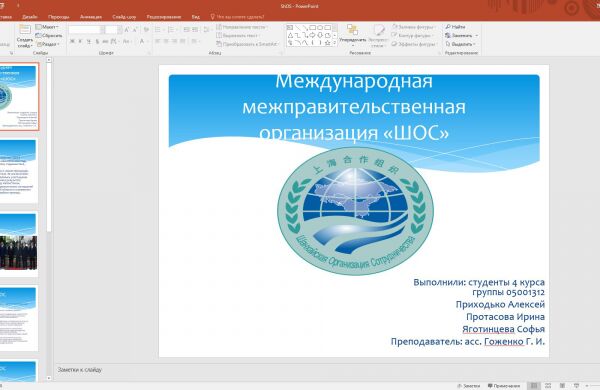Open Эффекты фигуры dropdown

414,44
